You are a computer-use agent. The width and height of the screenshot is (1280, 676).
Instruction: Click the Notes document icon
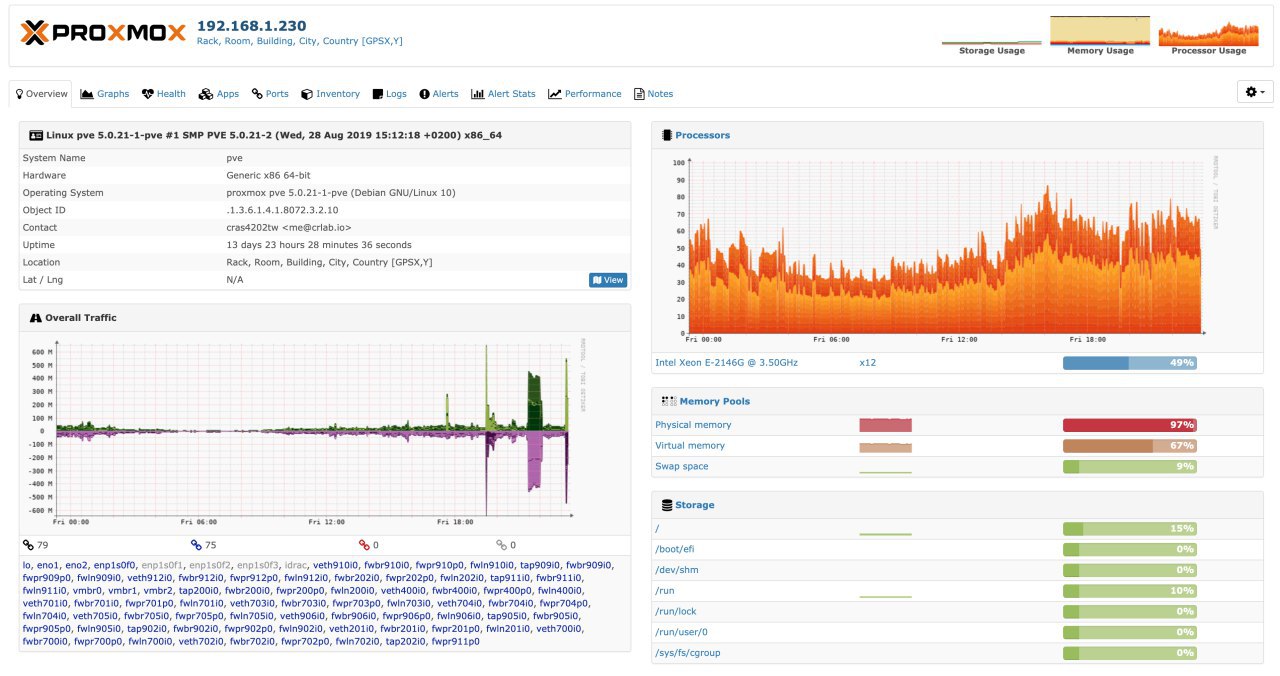click(639, 94)
